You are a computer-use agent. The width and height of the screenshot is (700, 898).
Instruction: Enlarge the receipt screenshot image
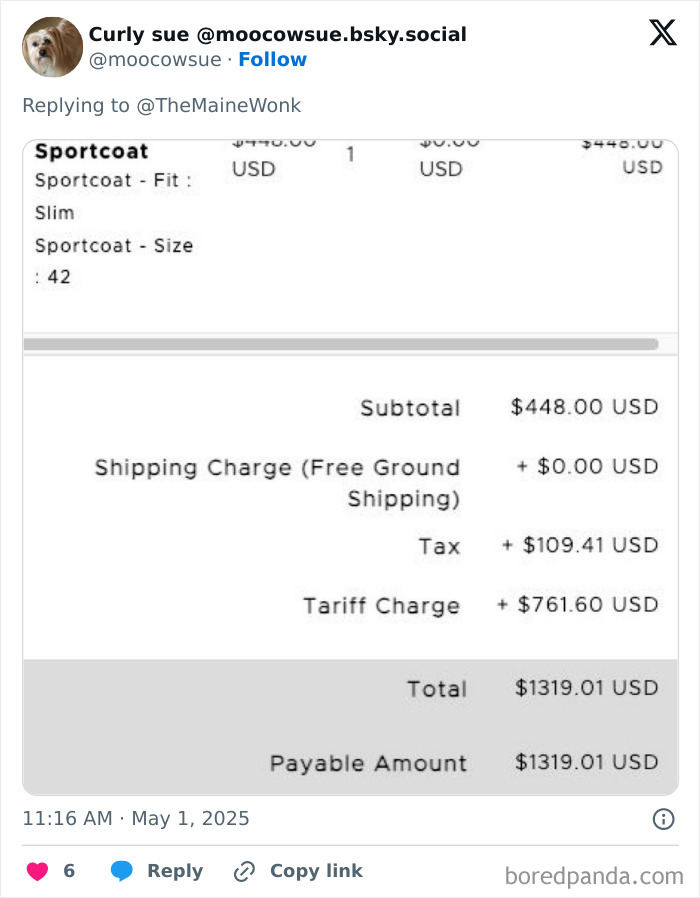[349, 465]
